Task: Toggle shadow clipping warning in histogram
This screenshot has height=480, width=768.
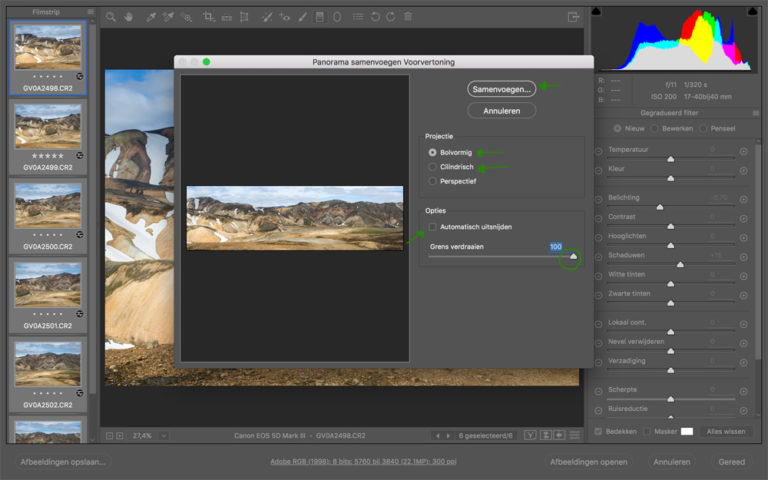Action: coord(598,12)
